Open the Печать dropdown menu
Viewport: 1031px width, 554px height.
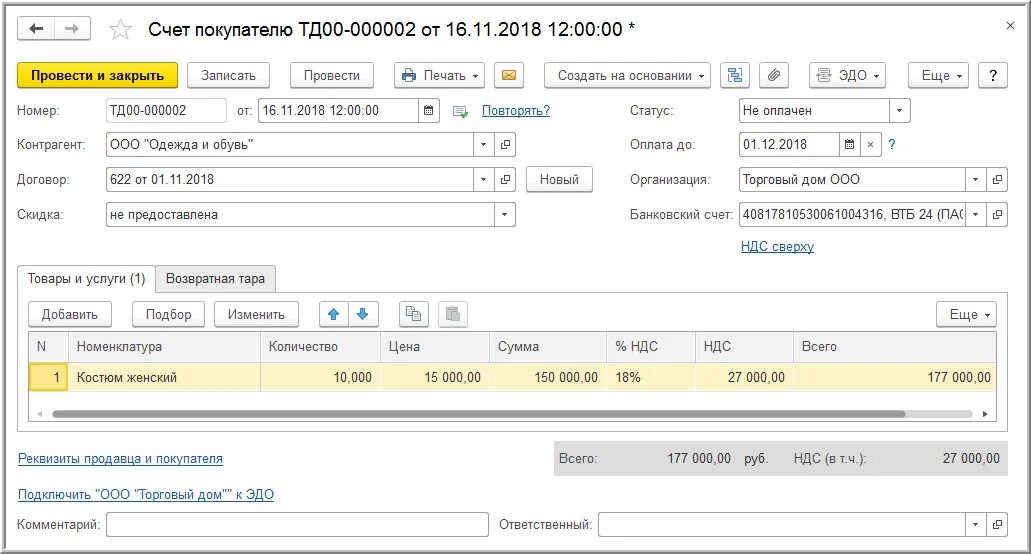[x=440, y=76]
